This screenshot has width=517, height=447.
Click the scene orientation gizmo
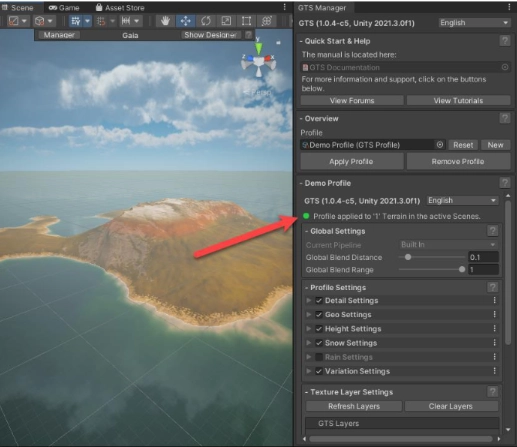[x=259, y=60]
